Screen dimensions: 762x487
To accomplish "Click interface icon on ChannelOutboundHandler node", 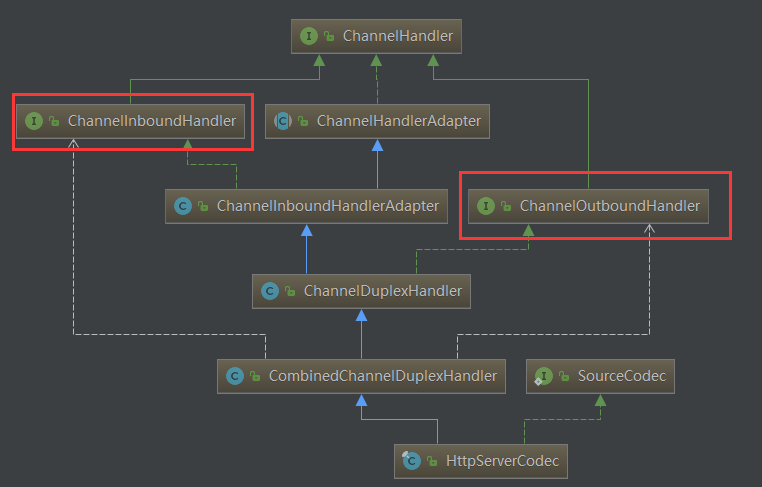I will point(485,206).
